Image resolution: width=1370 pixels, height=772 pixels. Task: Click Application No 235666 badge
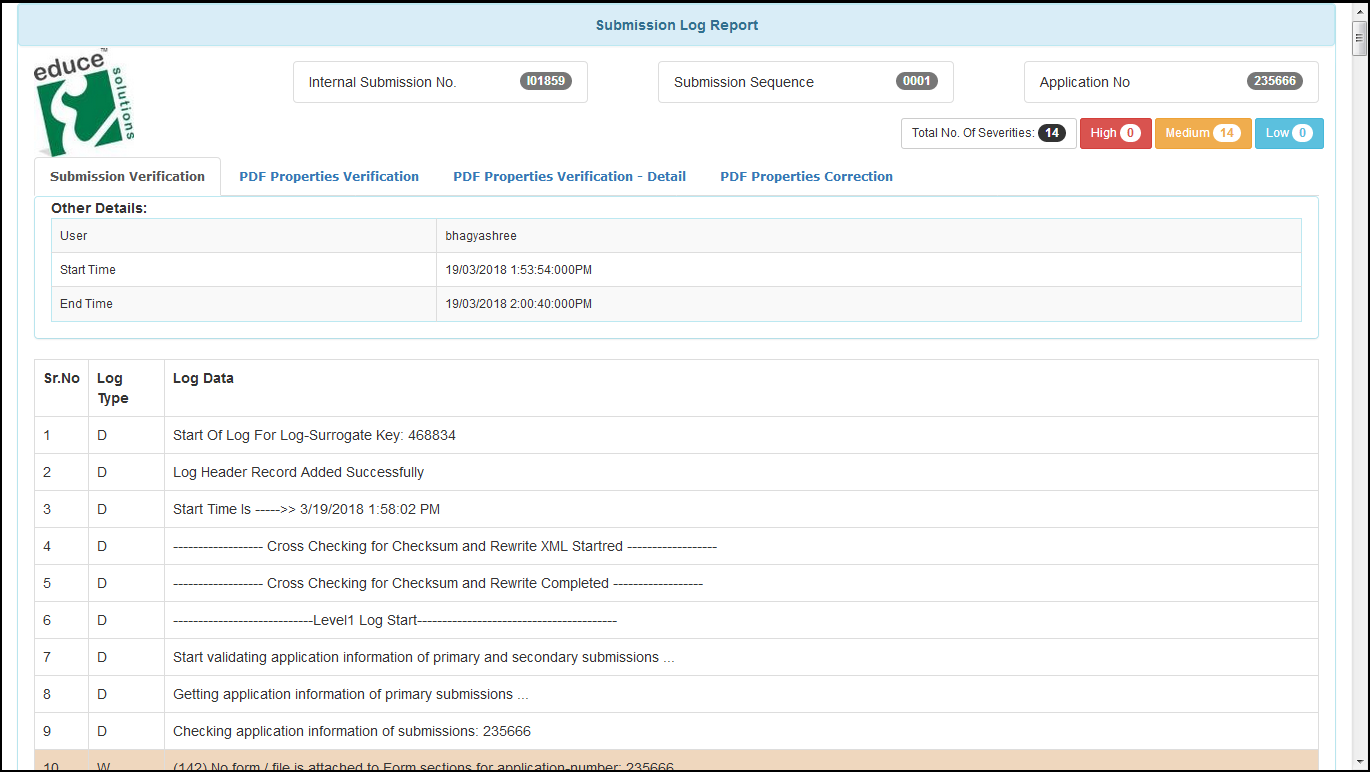tap(1274, 82)
